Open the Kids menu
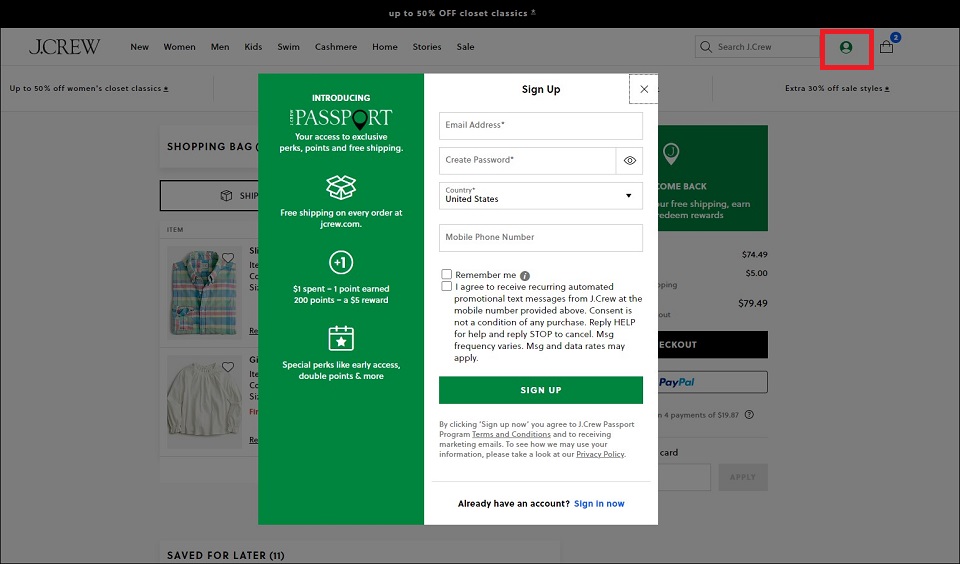 (x=253, y=47)
